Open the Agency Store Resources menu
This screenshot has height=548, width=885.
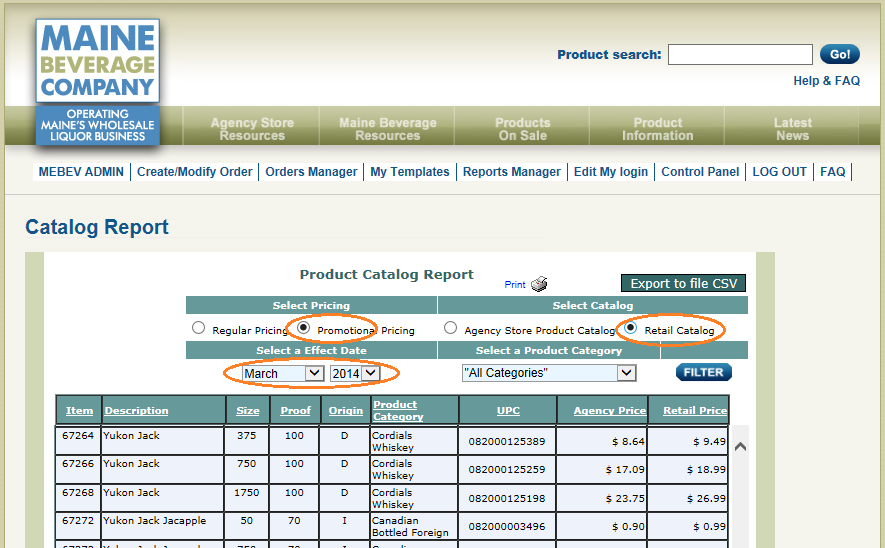point(252,129)
